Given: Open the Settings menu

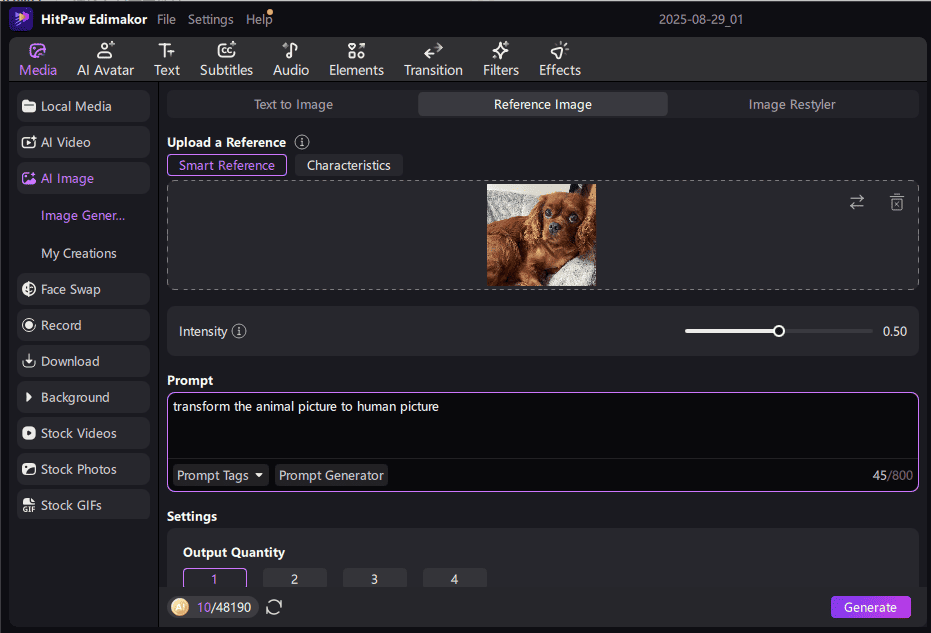Looking at the screenshot, I should [x=211, y=20].
